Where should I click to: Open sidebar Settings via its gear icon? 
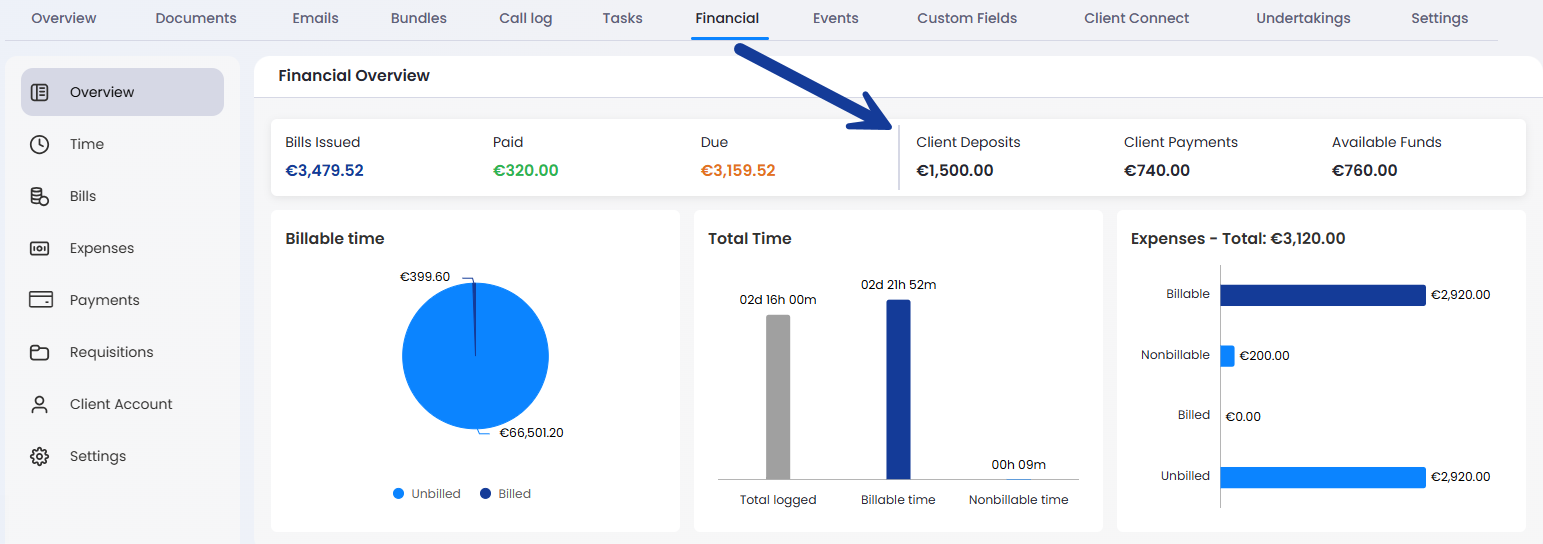[x=40, y=456]
